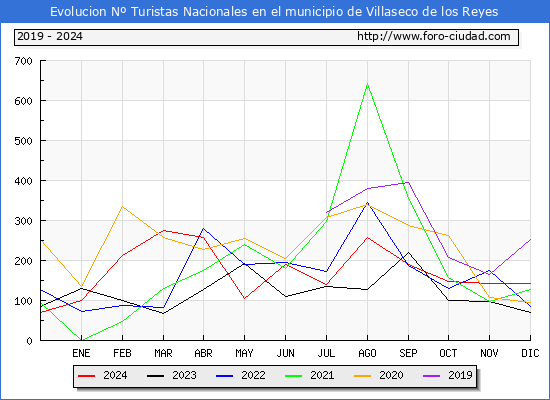The height and width of the screenshot is (400, 550).
Task: Click the green 2021 zero point at ENE
Action: point(81,340)
